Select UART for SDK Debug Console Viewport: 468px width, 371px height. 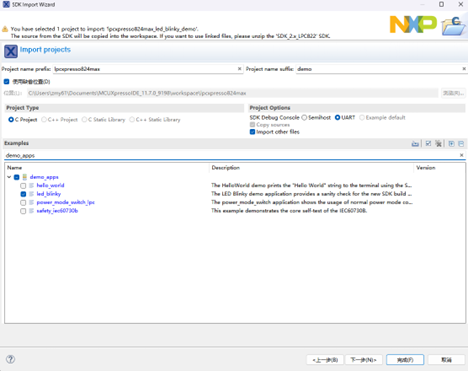click(337, 117)
